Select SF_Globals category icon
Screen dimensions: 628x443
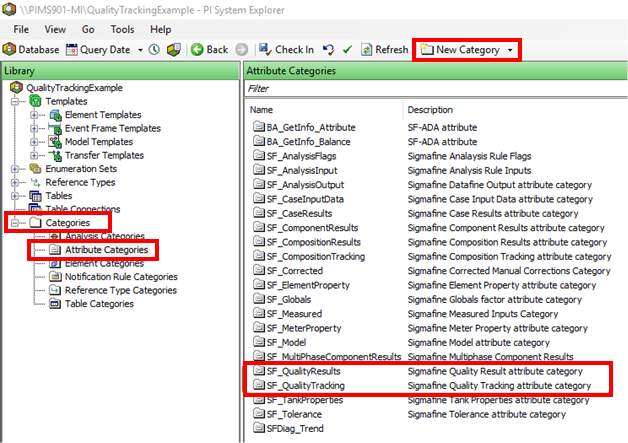pos(259,299)
